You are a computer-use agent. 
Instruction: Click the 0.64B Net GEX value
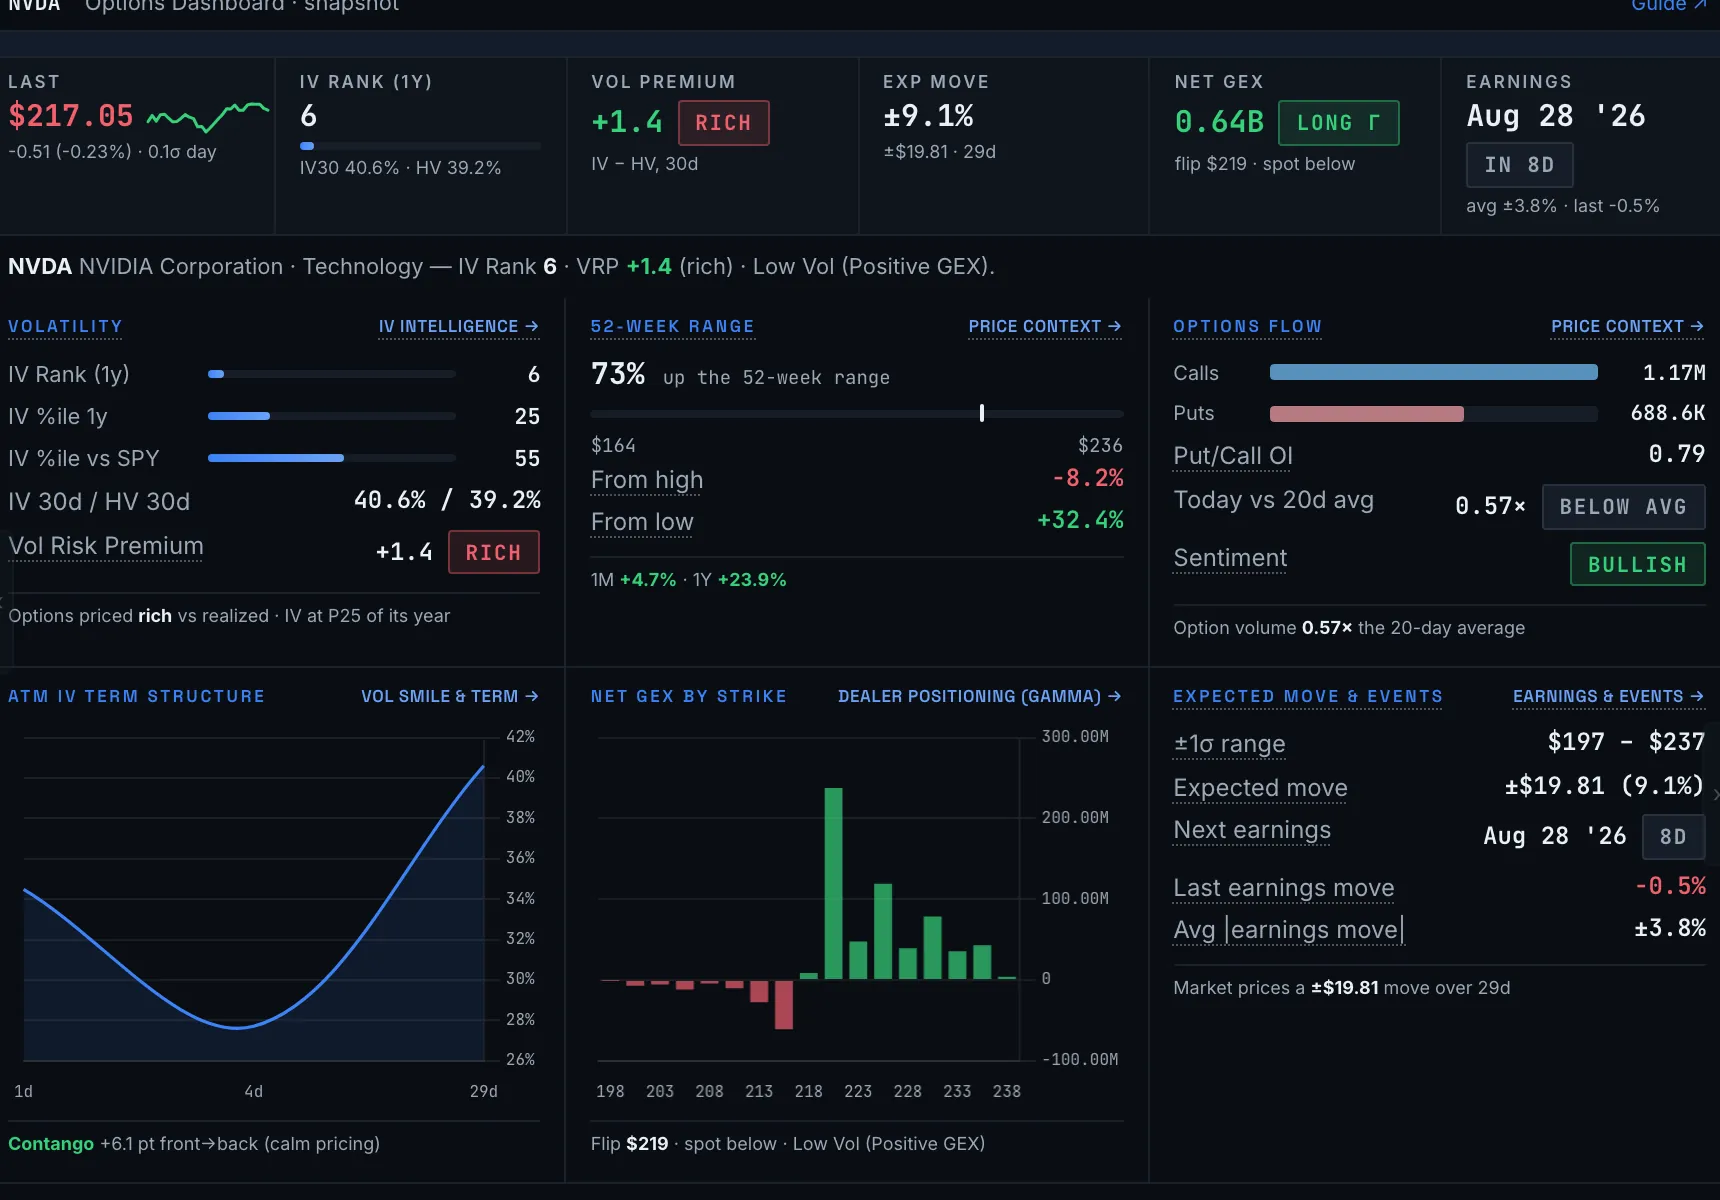tap(1219, 122)
